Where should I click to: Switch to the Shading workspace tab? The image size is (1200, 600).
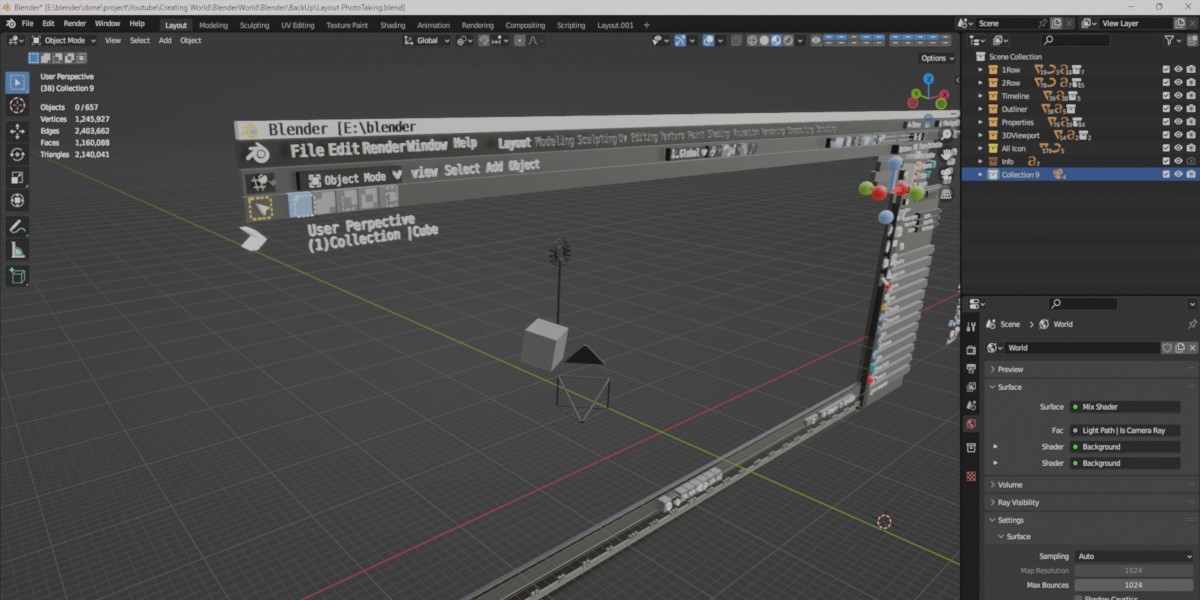tap(392, 23)
